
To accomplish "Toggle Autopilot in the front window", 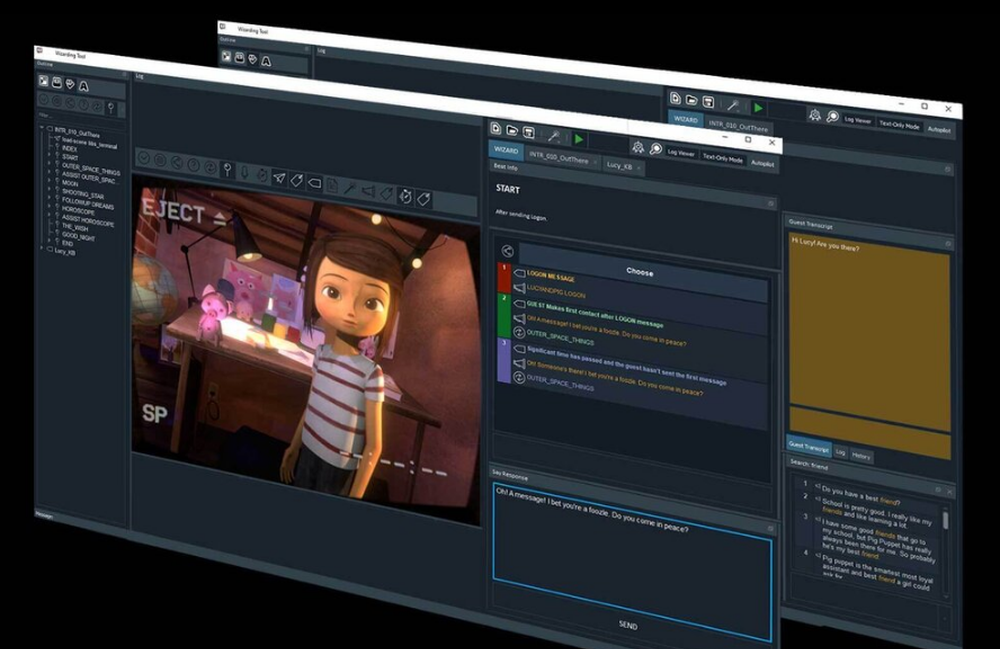I will click(762, 163).
